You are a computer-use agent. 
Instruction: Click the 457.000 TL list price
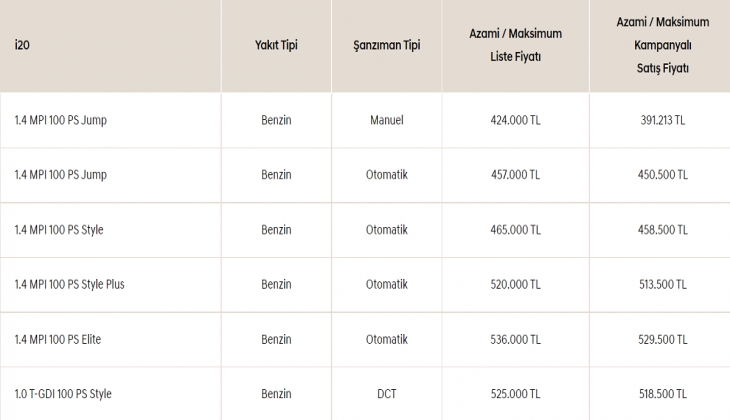pyautogui.click(x=515, y=175)
